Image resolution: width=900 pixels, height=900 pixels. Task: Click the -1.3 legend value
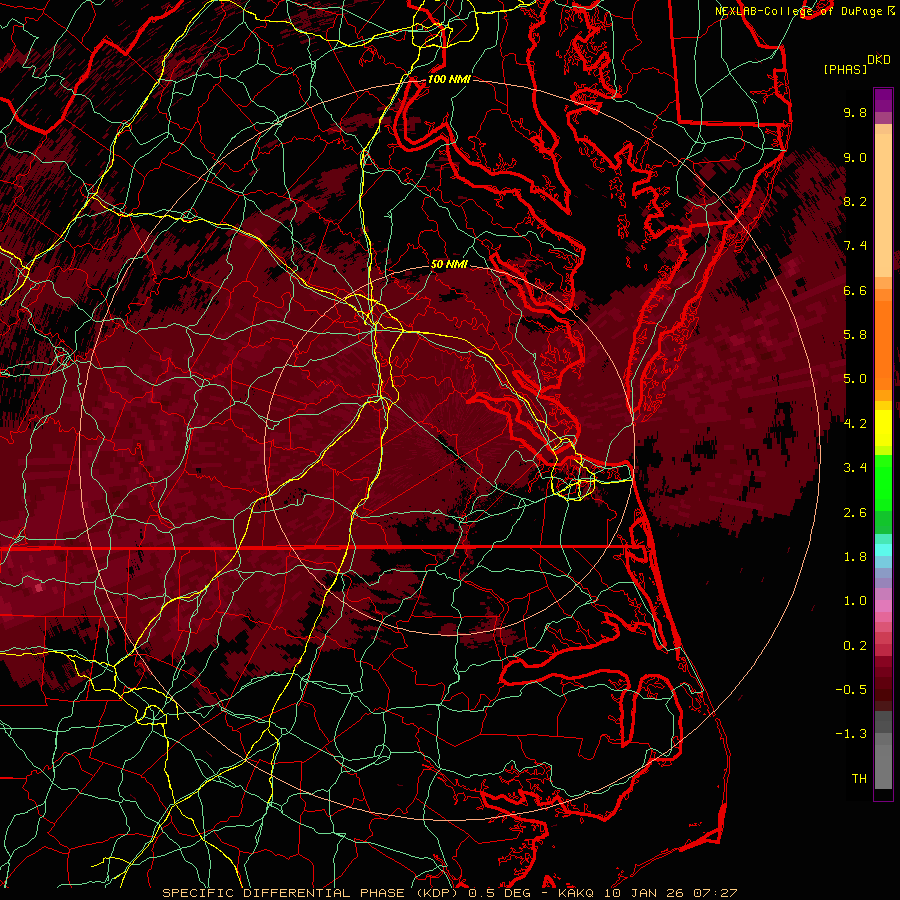pos(851,734)
